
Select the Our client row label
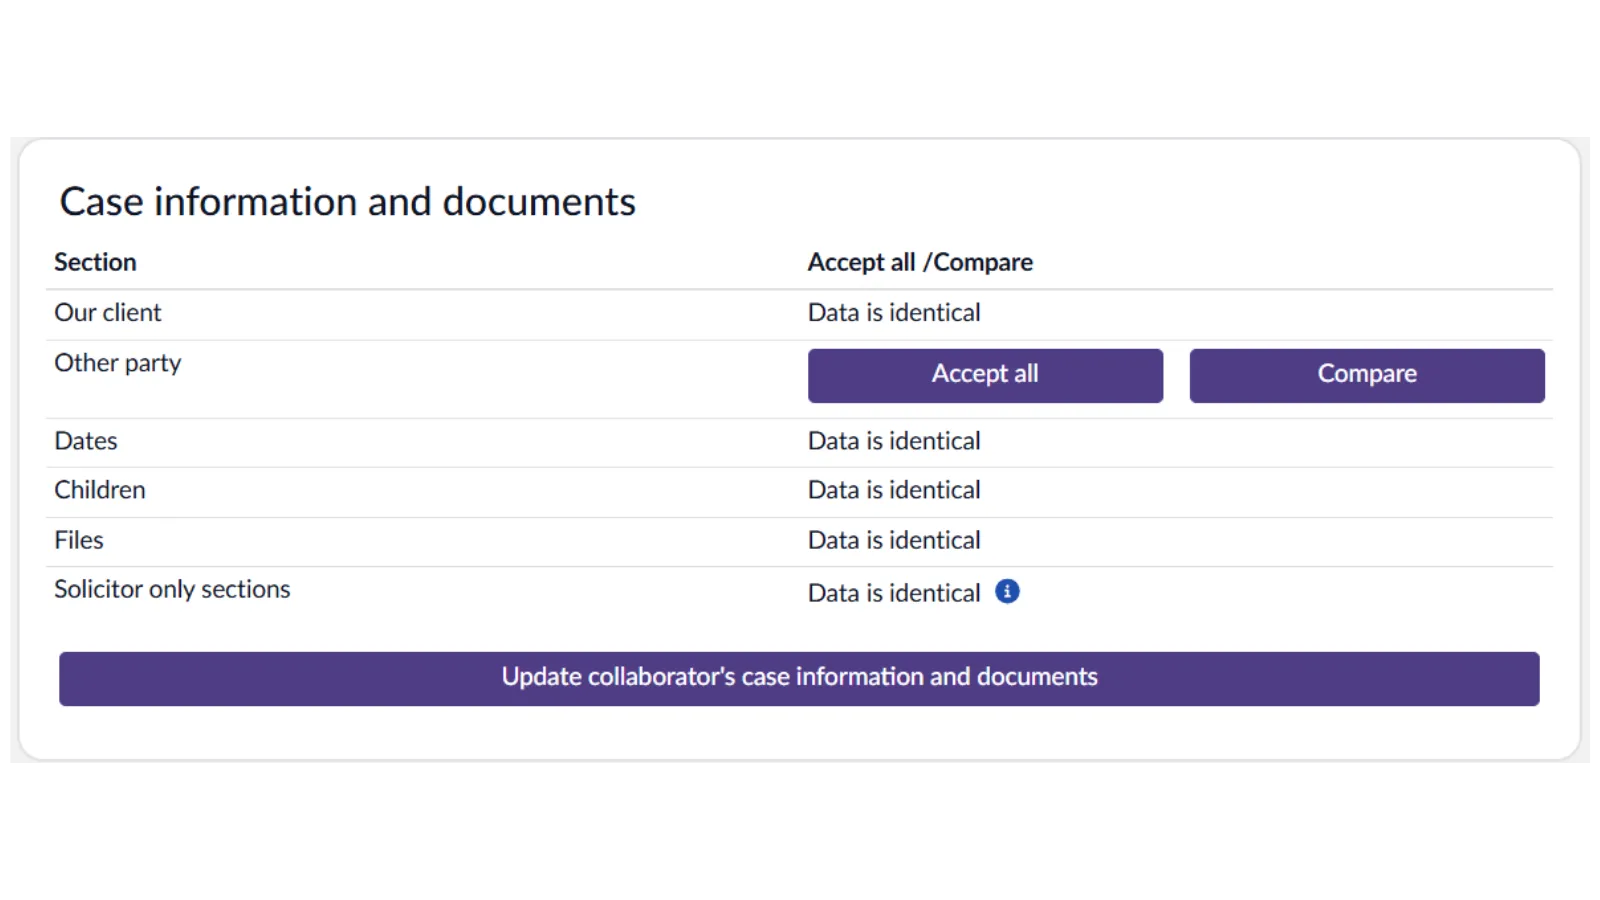coord(107,313)
